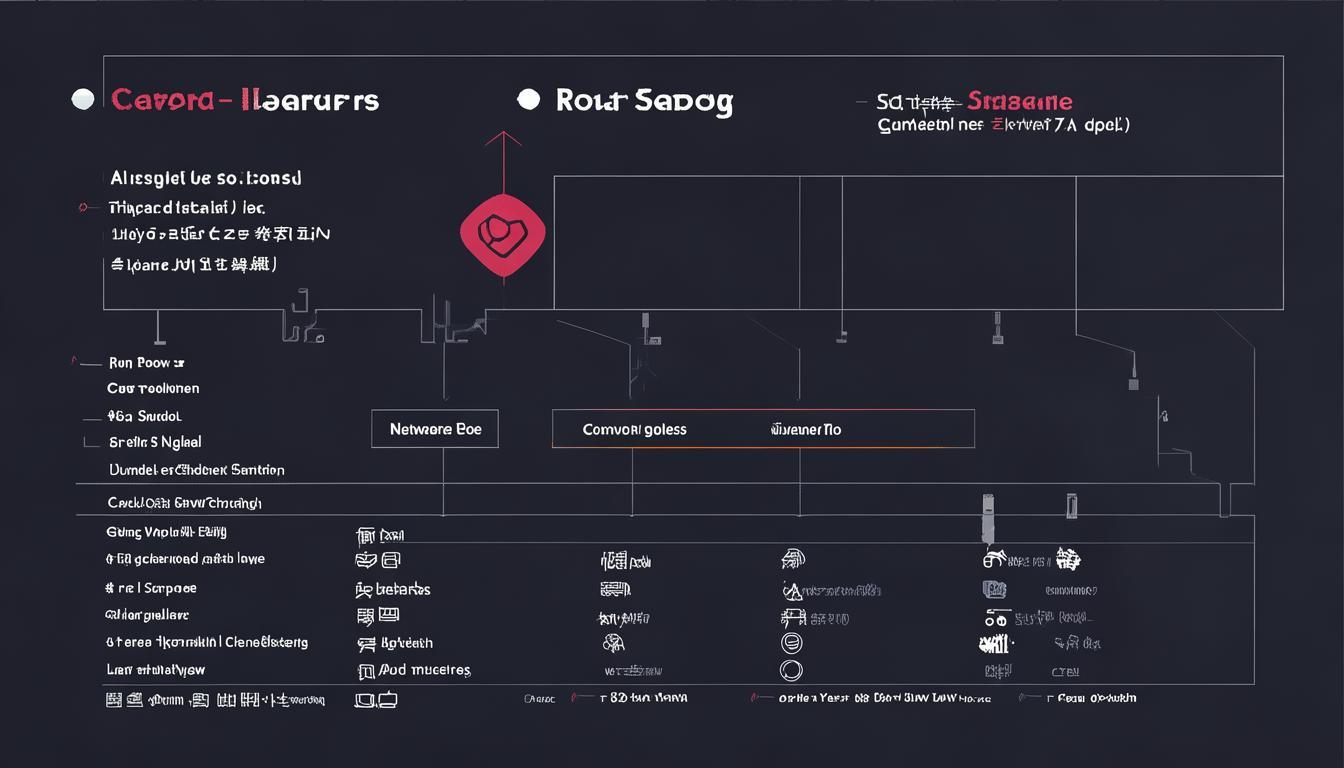Switch to the 'wiwener No' tab
Image resolution: width=1344 pixels, height=768 pixels.
(805, 429)
